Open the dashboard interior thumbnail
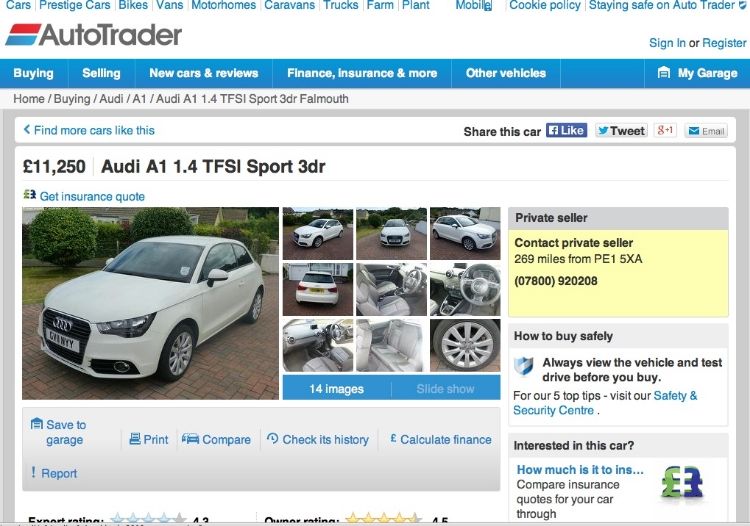The height and width of the screenshot is (526, 750). (x=318, y=345)
